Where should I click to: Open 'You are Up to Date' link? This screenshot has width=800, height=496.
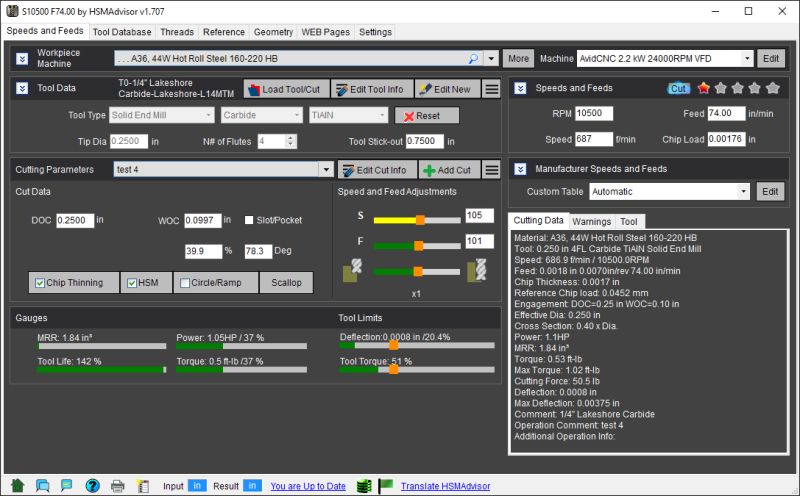pyautogui.click(x=308, y=486)
